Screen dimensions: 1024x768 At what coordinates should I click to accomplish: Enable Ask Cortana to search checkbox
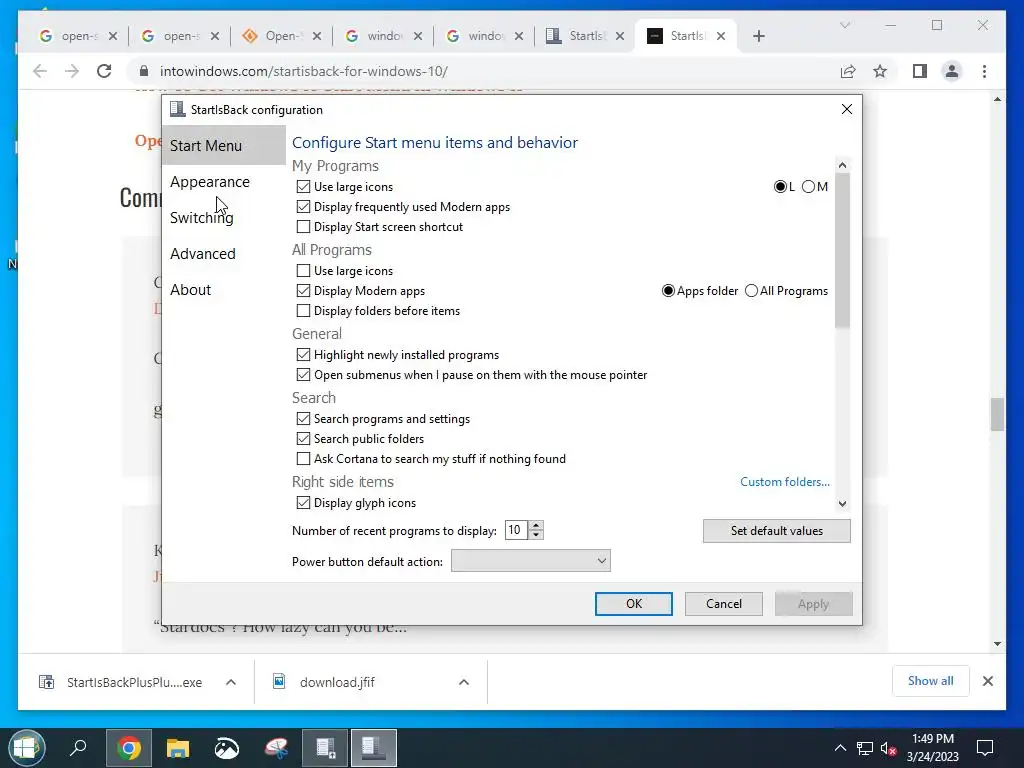(303, 459)
